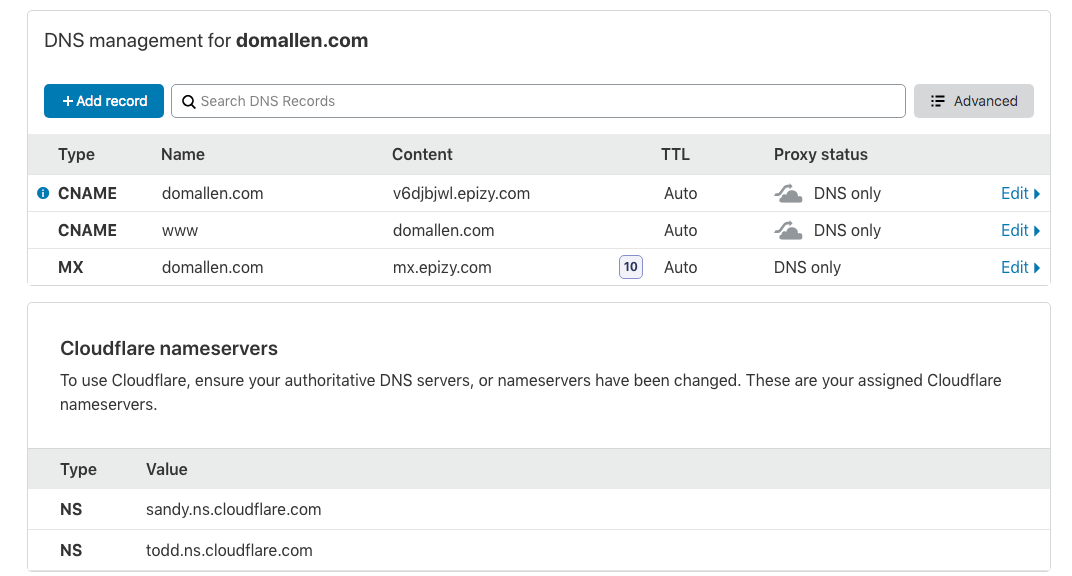The image size is (1072, 576).
Task: Click the Proxy status column header
Action: 820,154
